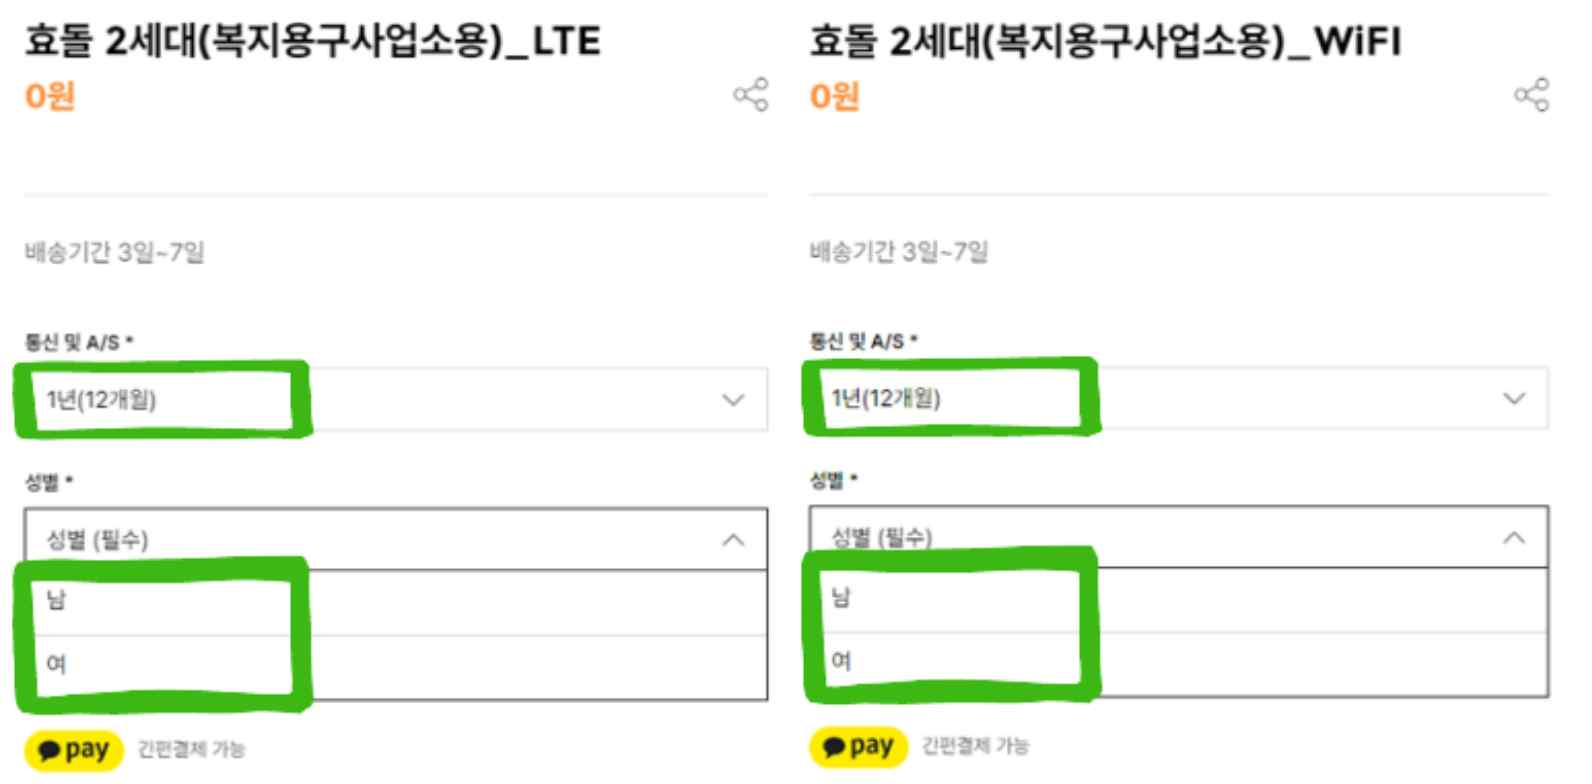Click the share icon for the LTE product
Viewport: 1592px width, 784px height.
coord(751,95)
